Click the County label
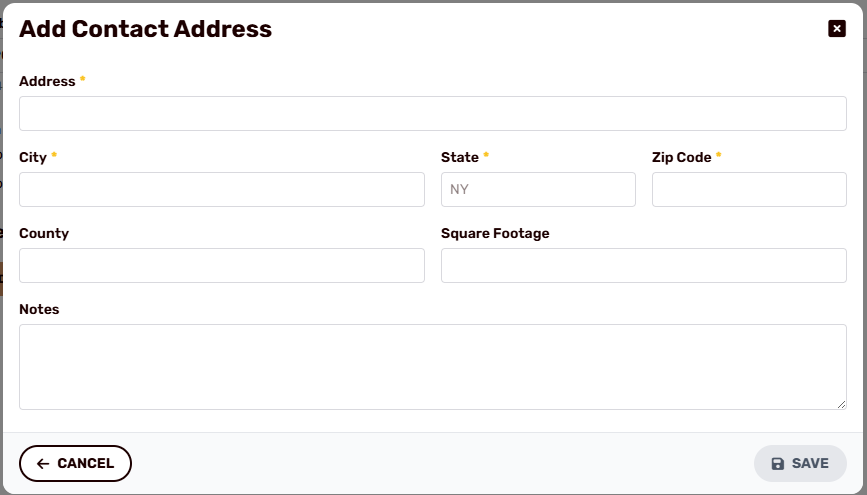867x495 pixels. pyautogui.click(x=44, y=233)
